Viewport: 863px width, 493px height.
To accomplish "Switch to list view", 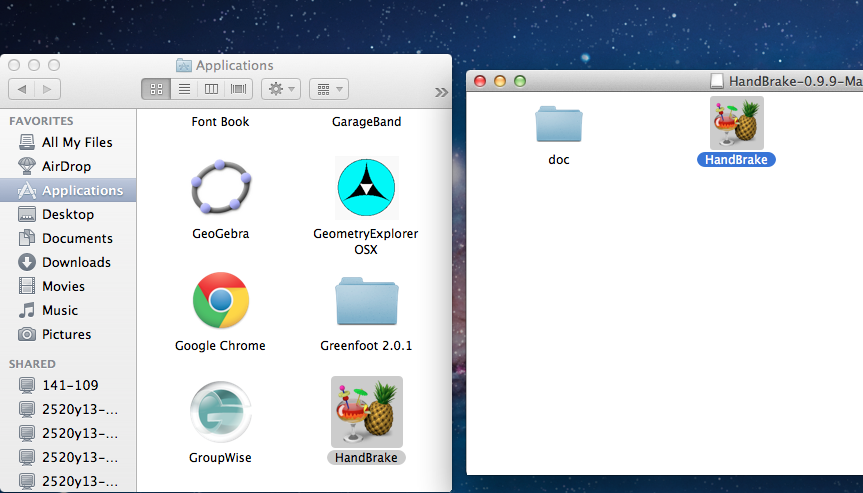I will [184, 89].
